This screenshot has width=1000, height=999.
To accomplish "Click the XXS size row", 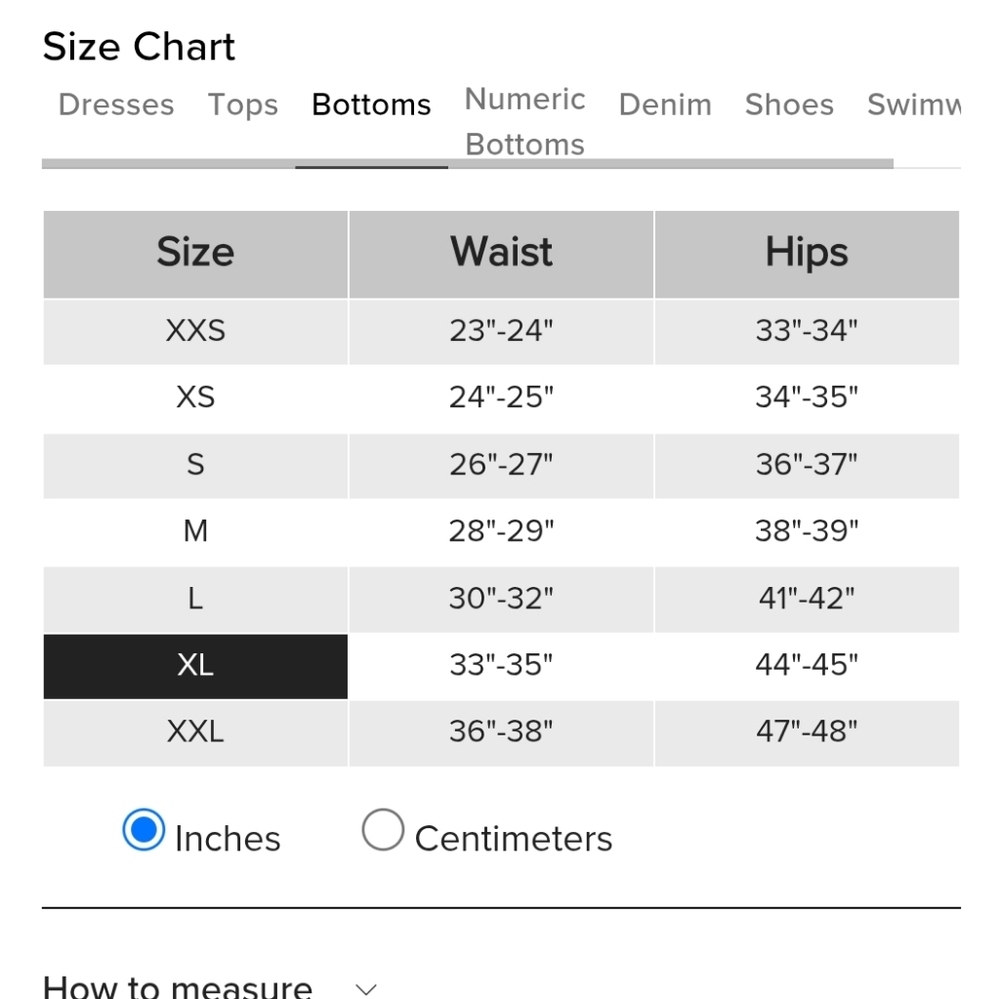I will (501, 332).
